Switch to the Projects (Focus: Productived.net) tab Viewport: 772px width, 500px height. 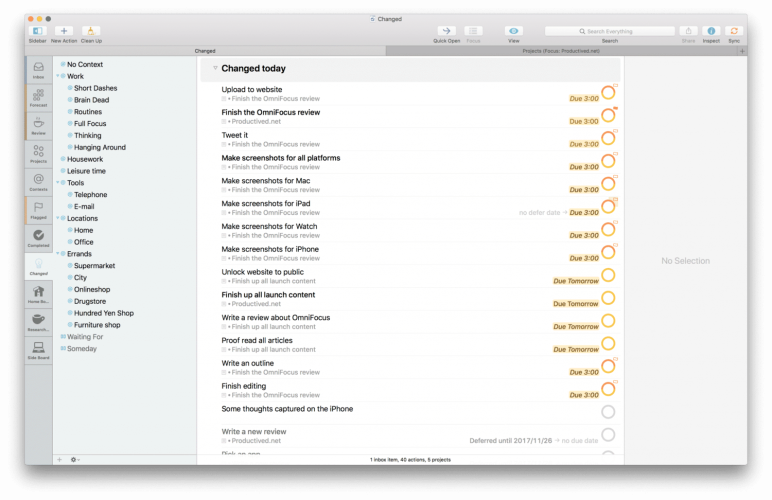coord(561,51)
